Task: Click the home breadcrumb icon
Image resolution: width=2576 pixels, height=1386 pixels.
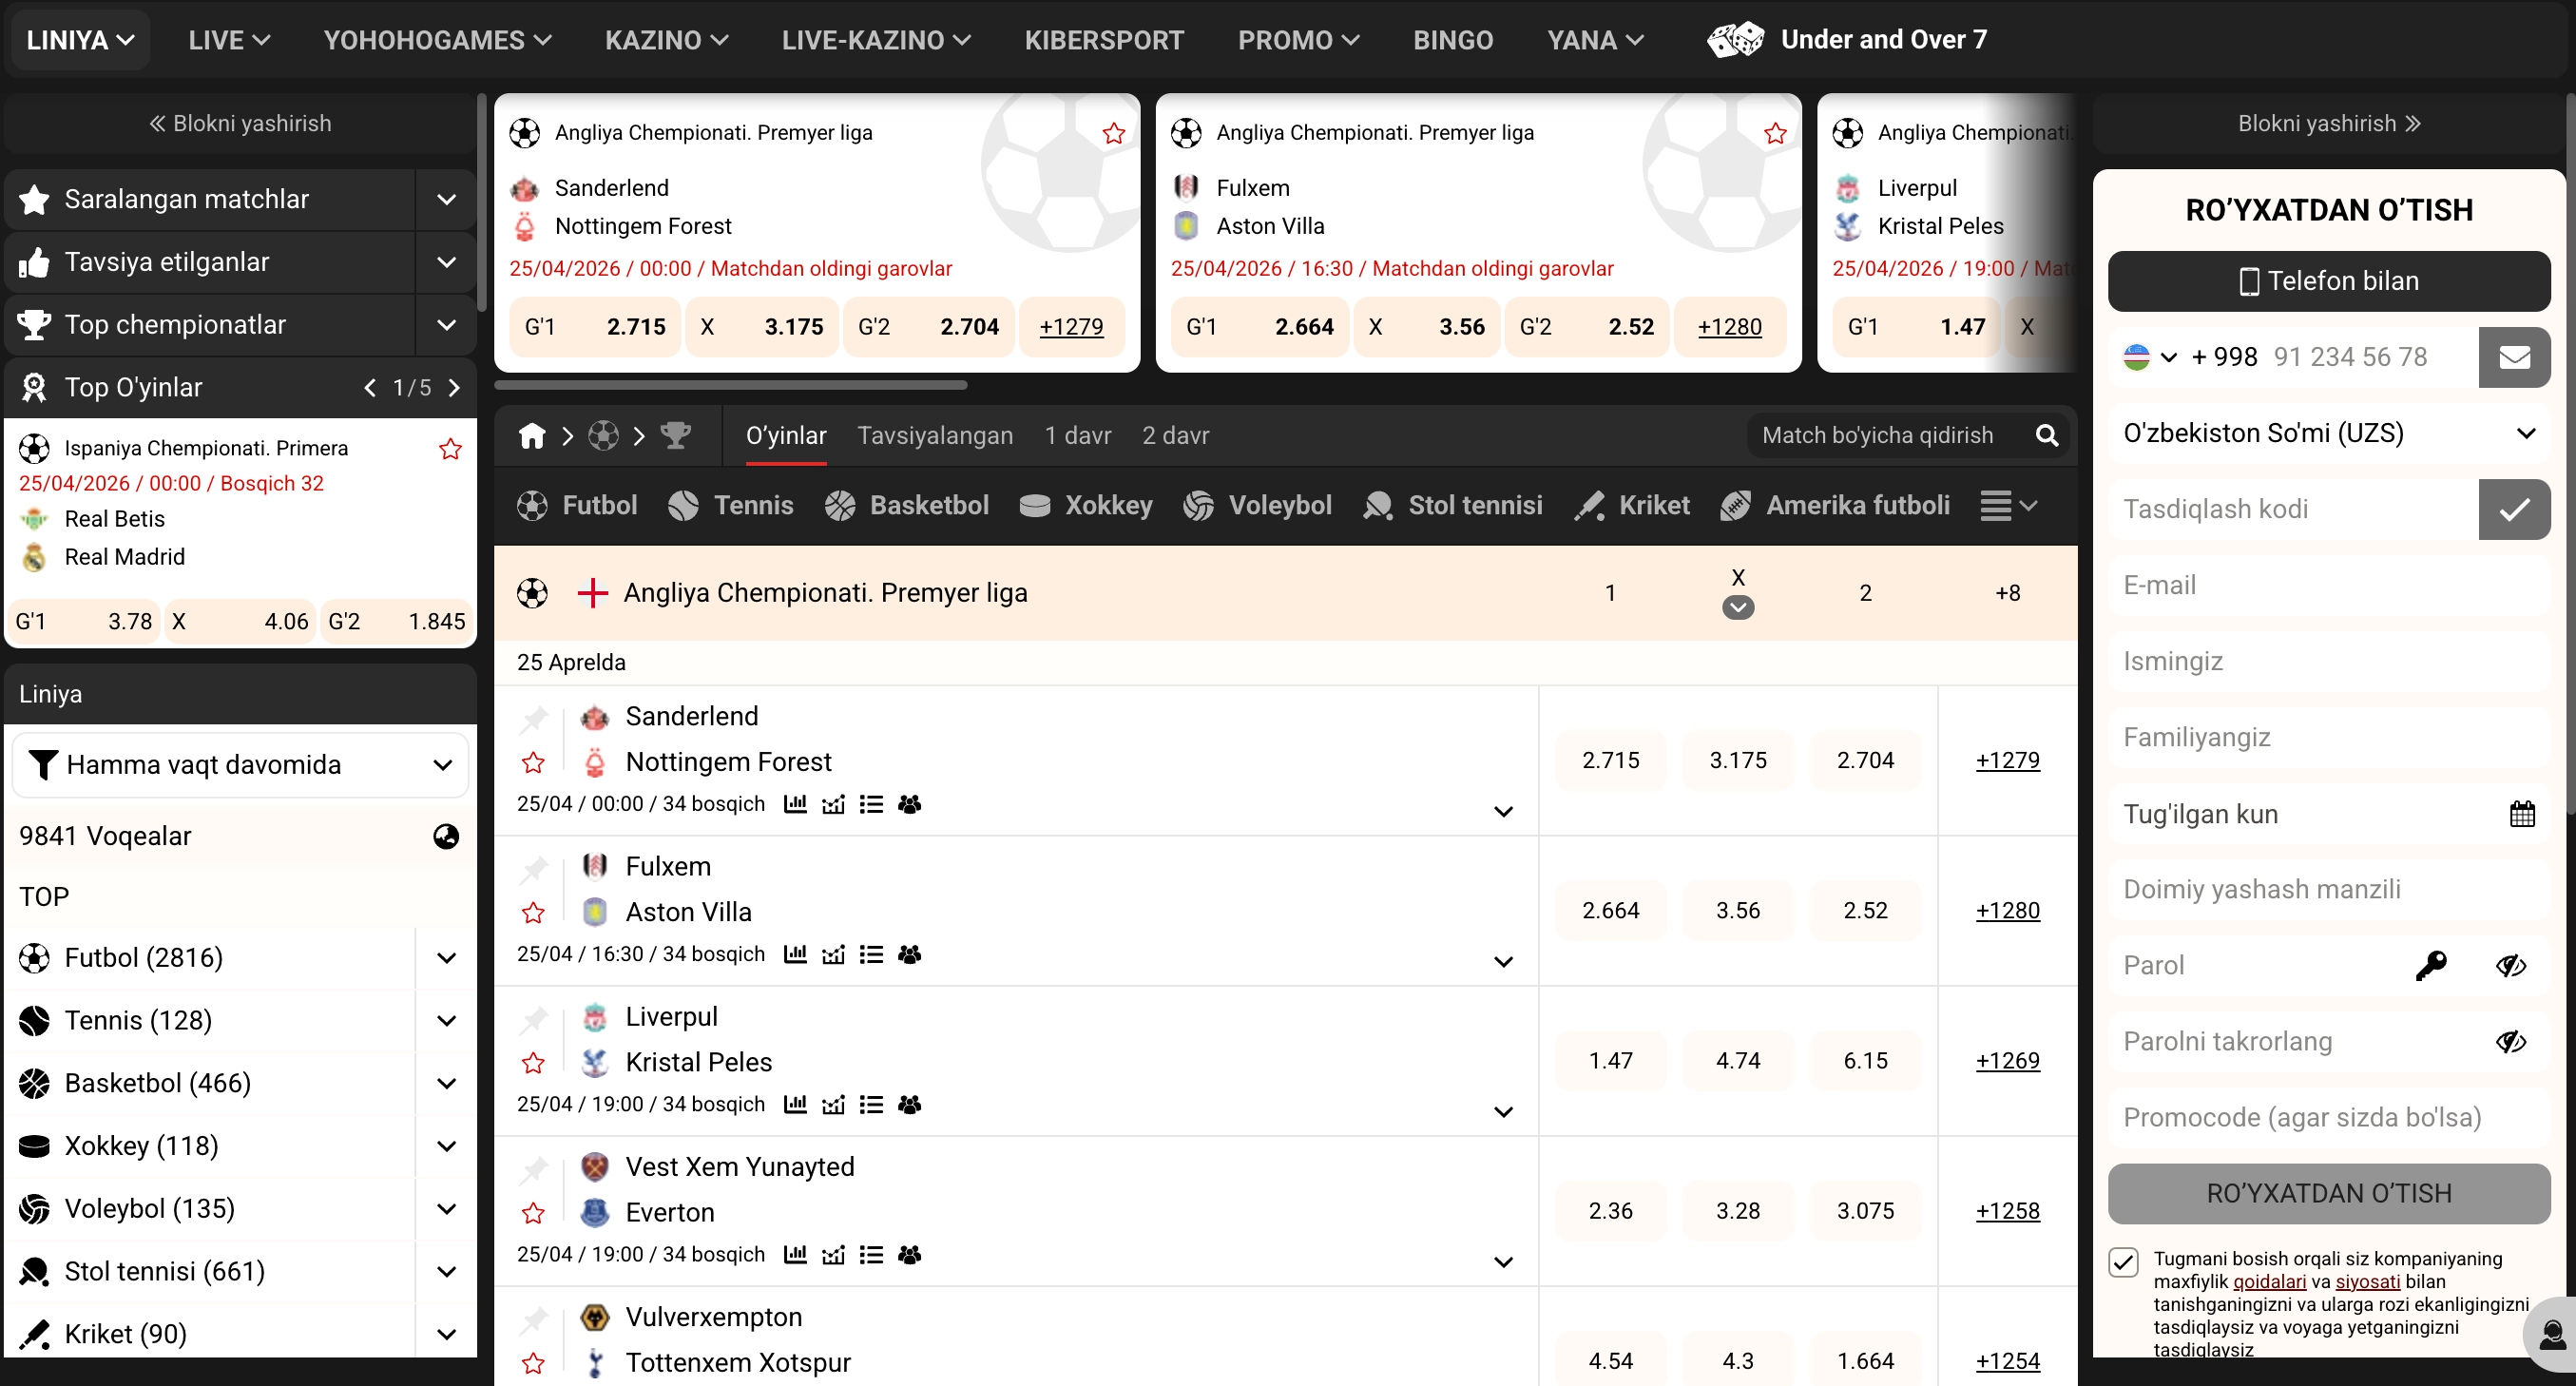Action: pos(532,436)
